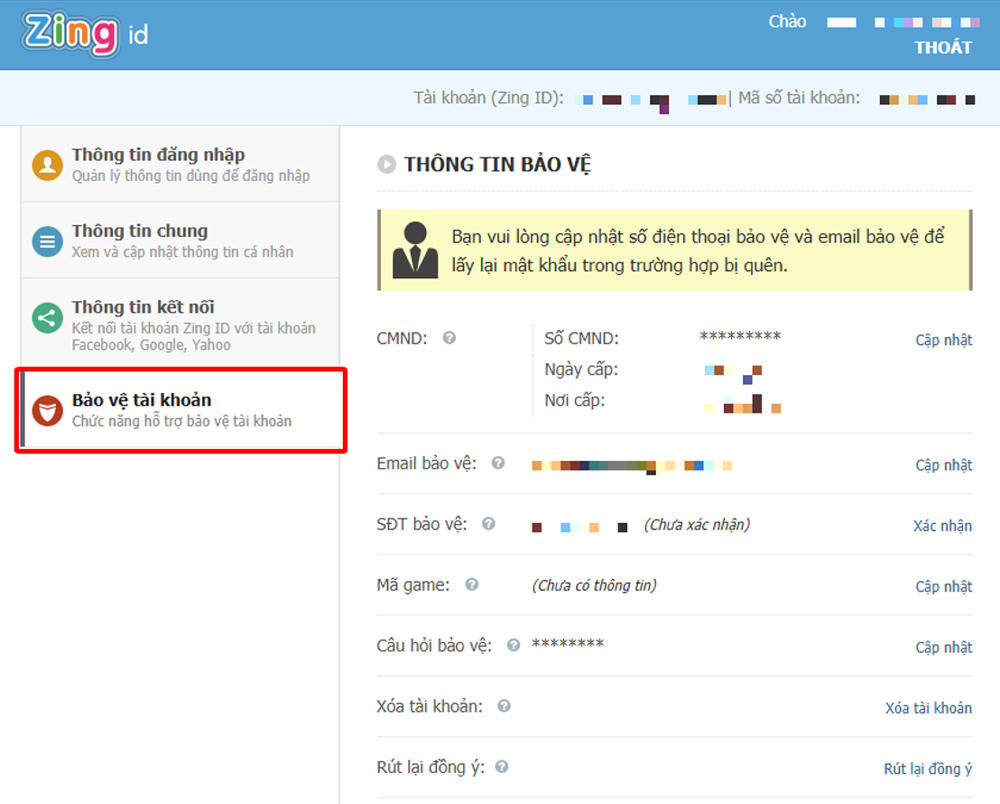Click the help icon beside Email bảo vệ

498,464
